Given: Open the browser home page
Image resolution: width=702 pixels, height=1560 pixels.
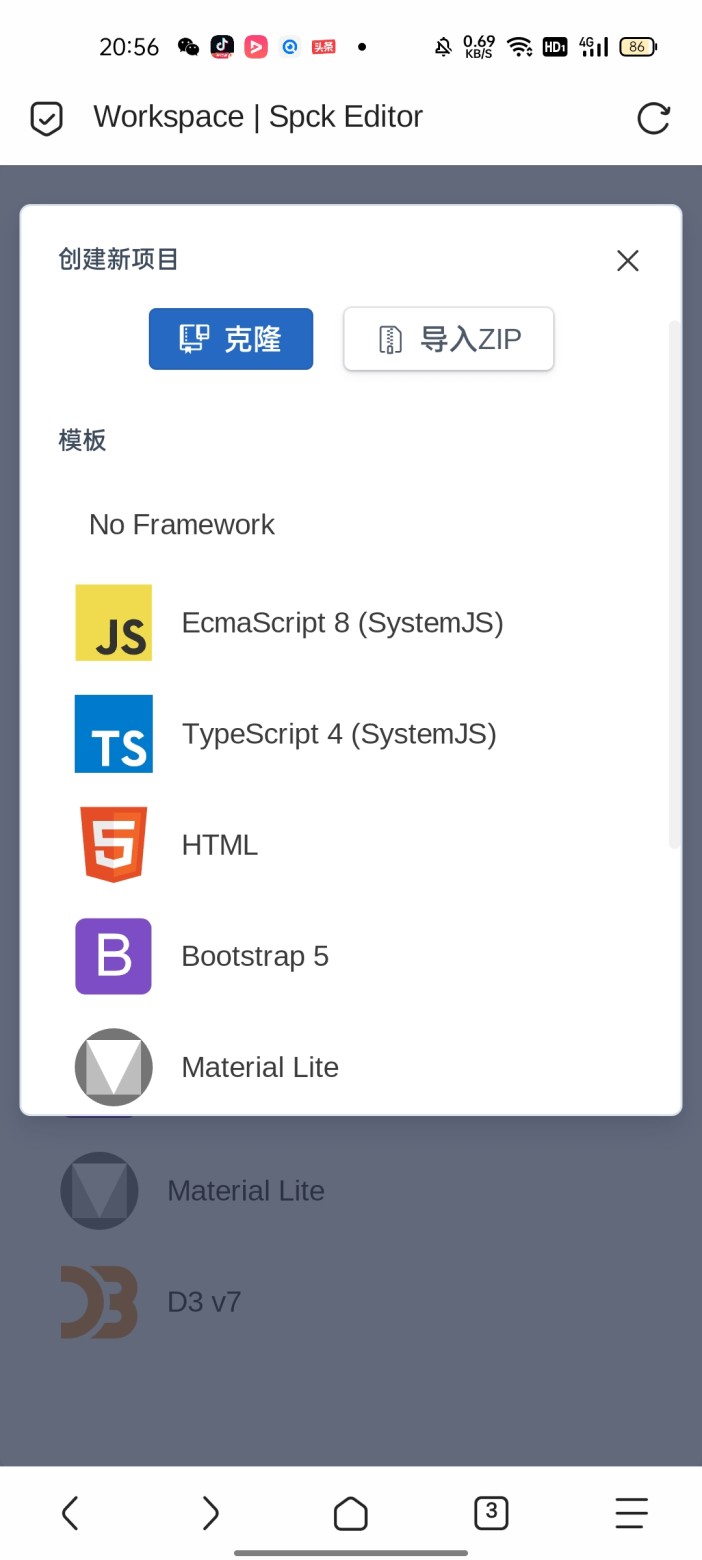Looking at the screenshot, I should 350,1513.
